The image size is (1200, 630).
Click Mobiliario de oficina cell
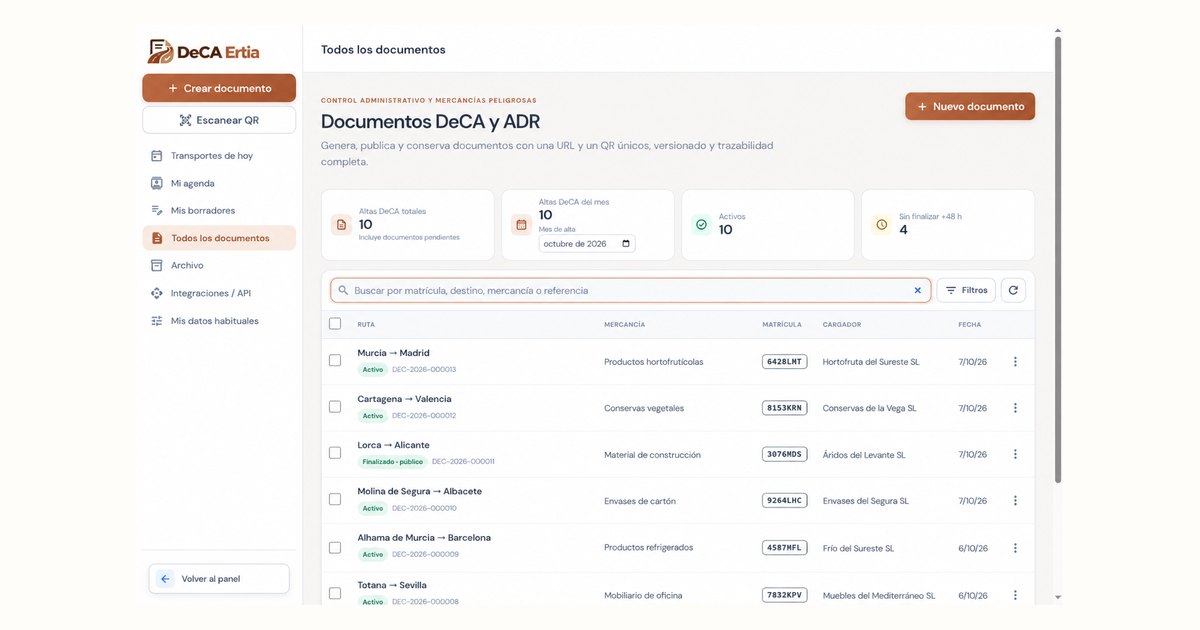pos(643,595)
